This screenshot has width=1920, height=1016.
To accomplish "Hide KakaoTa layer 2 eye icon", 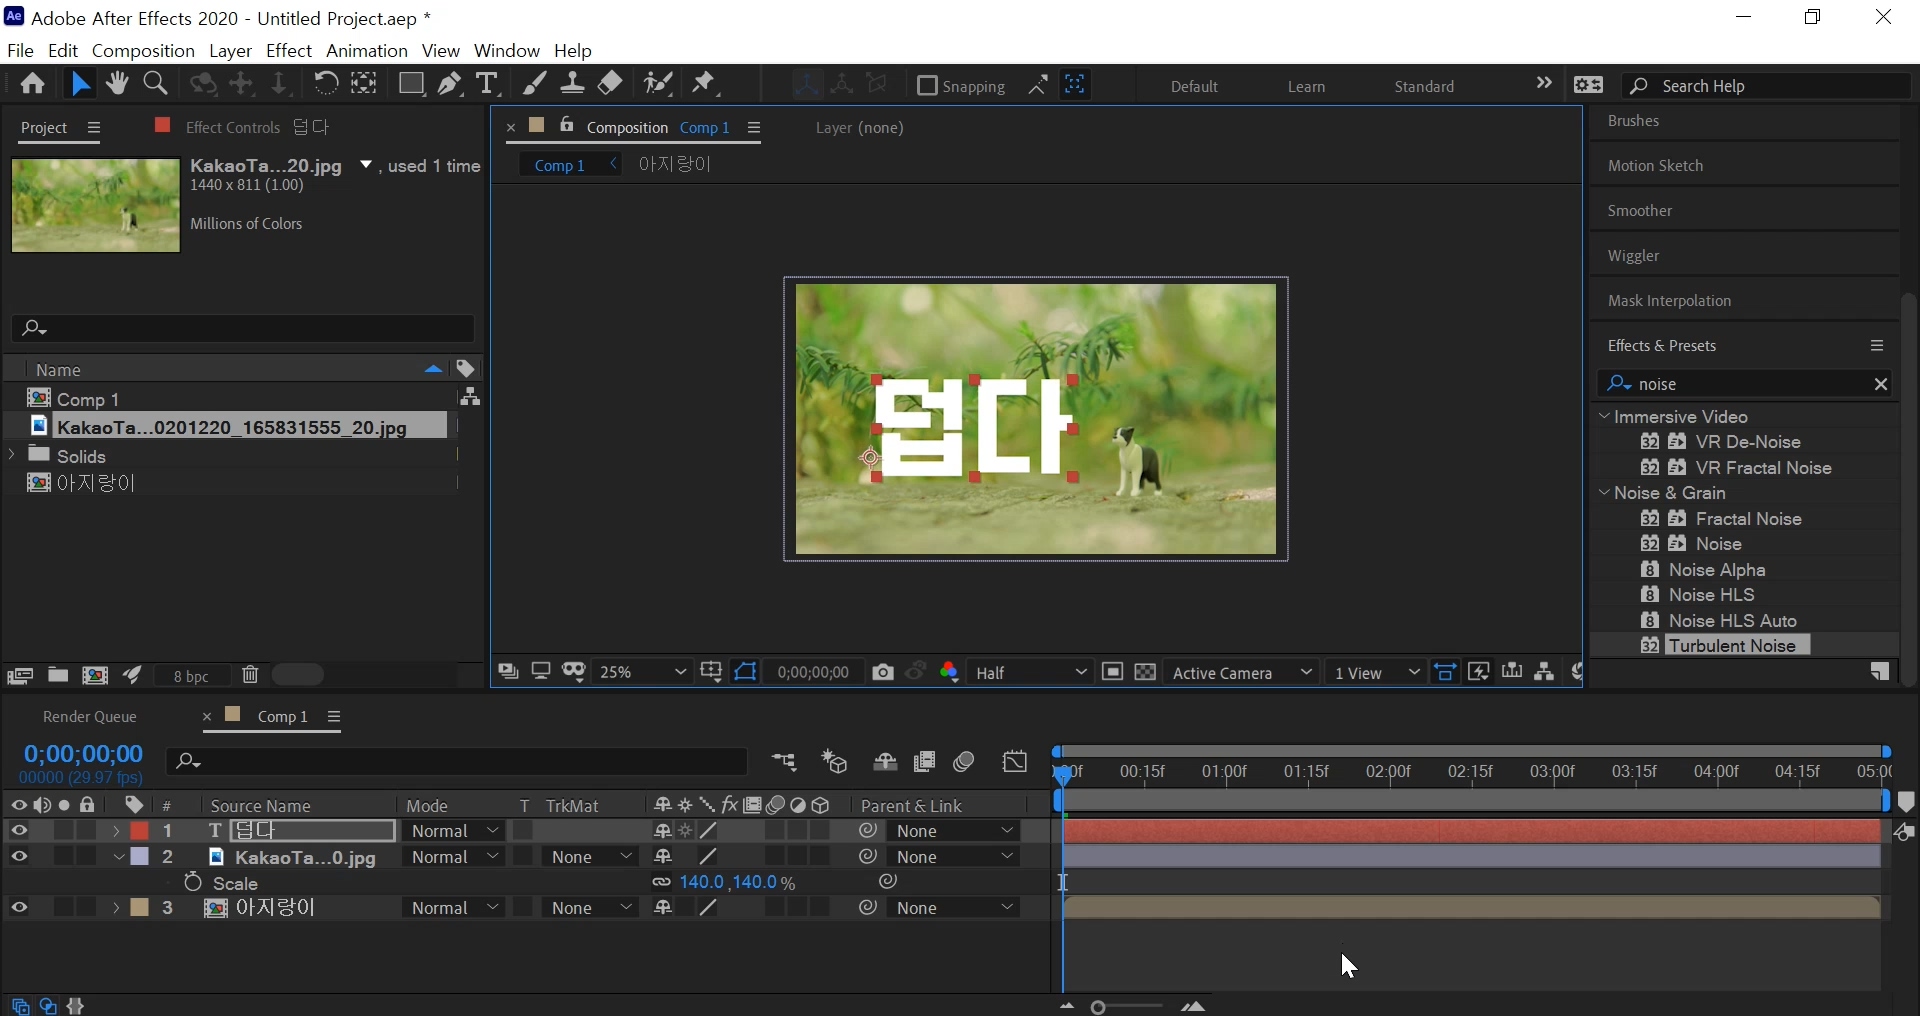I will pos(19,857).
